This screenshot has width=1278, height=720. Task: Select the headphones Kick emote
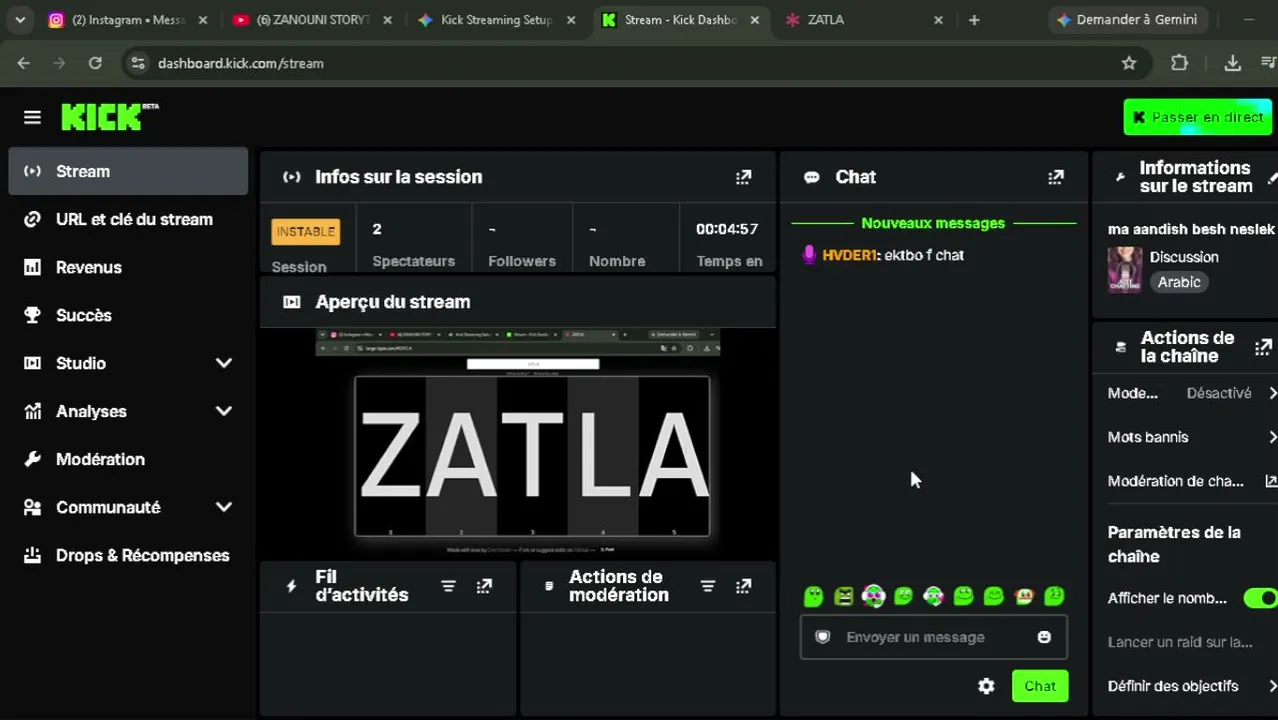873,596
